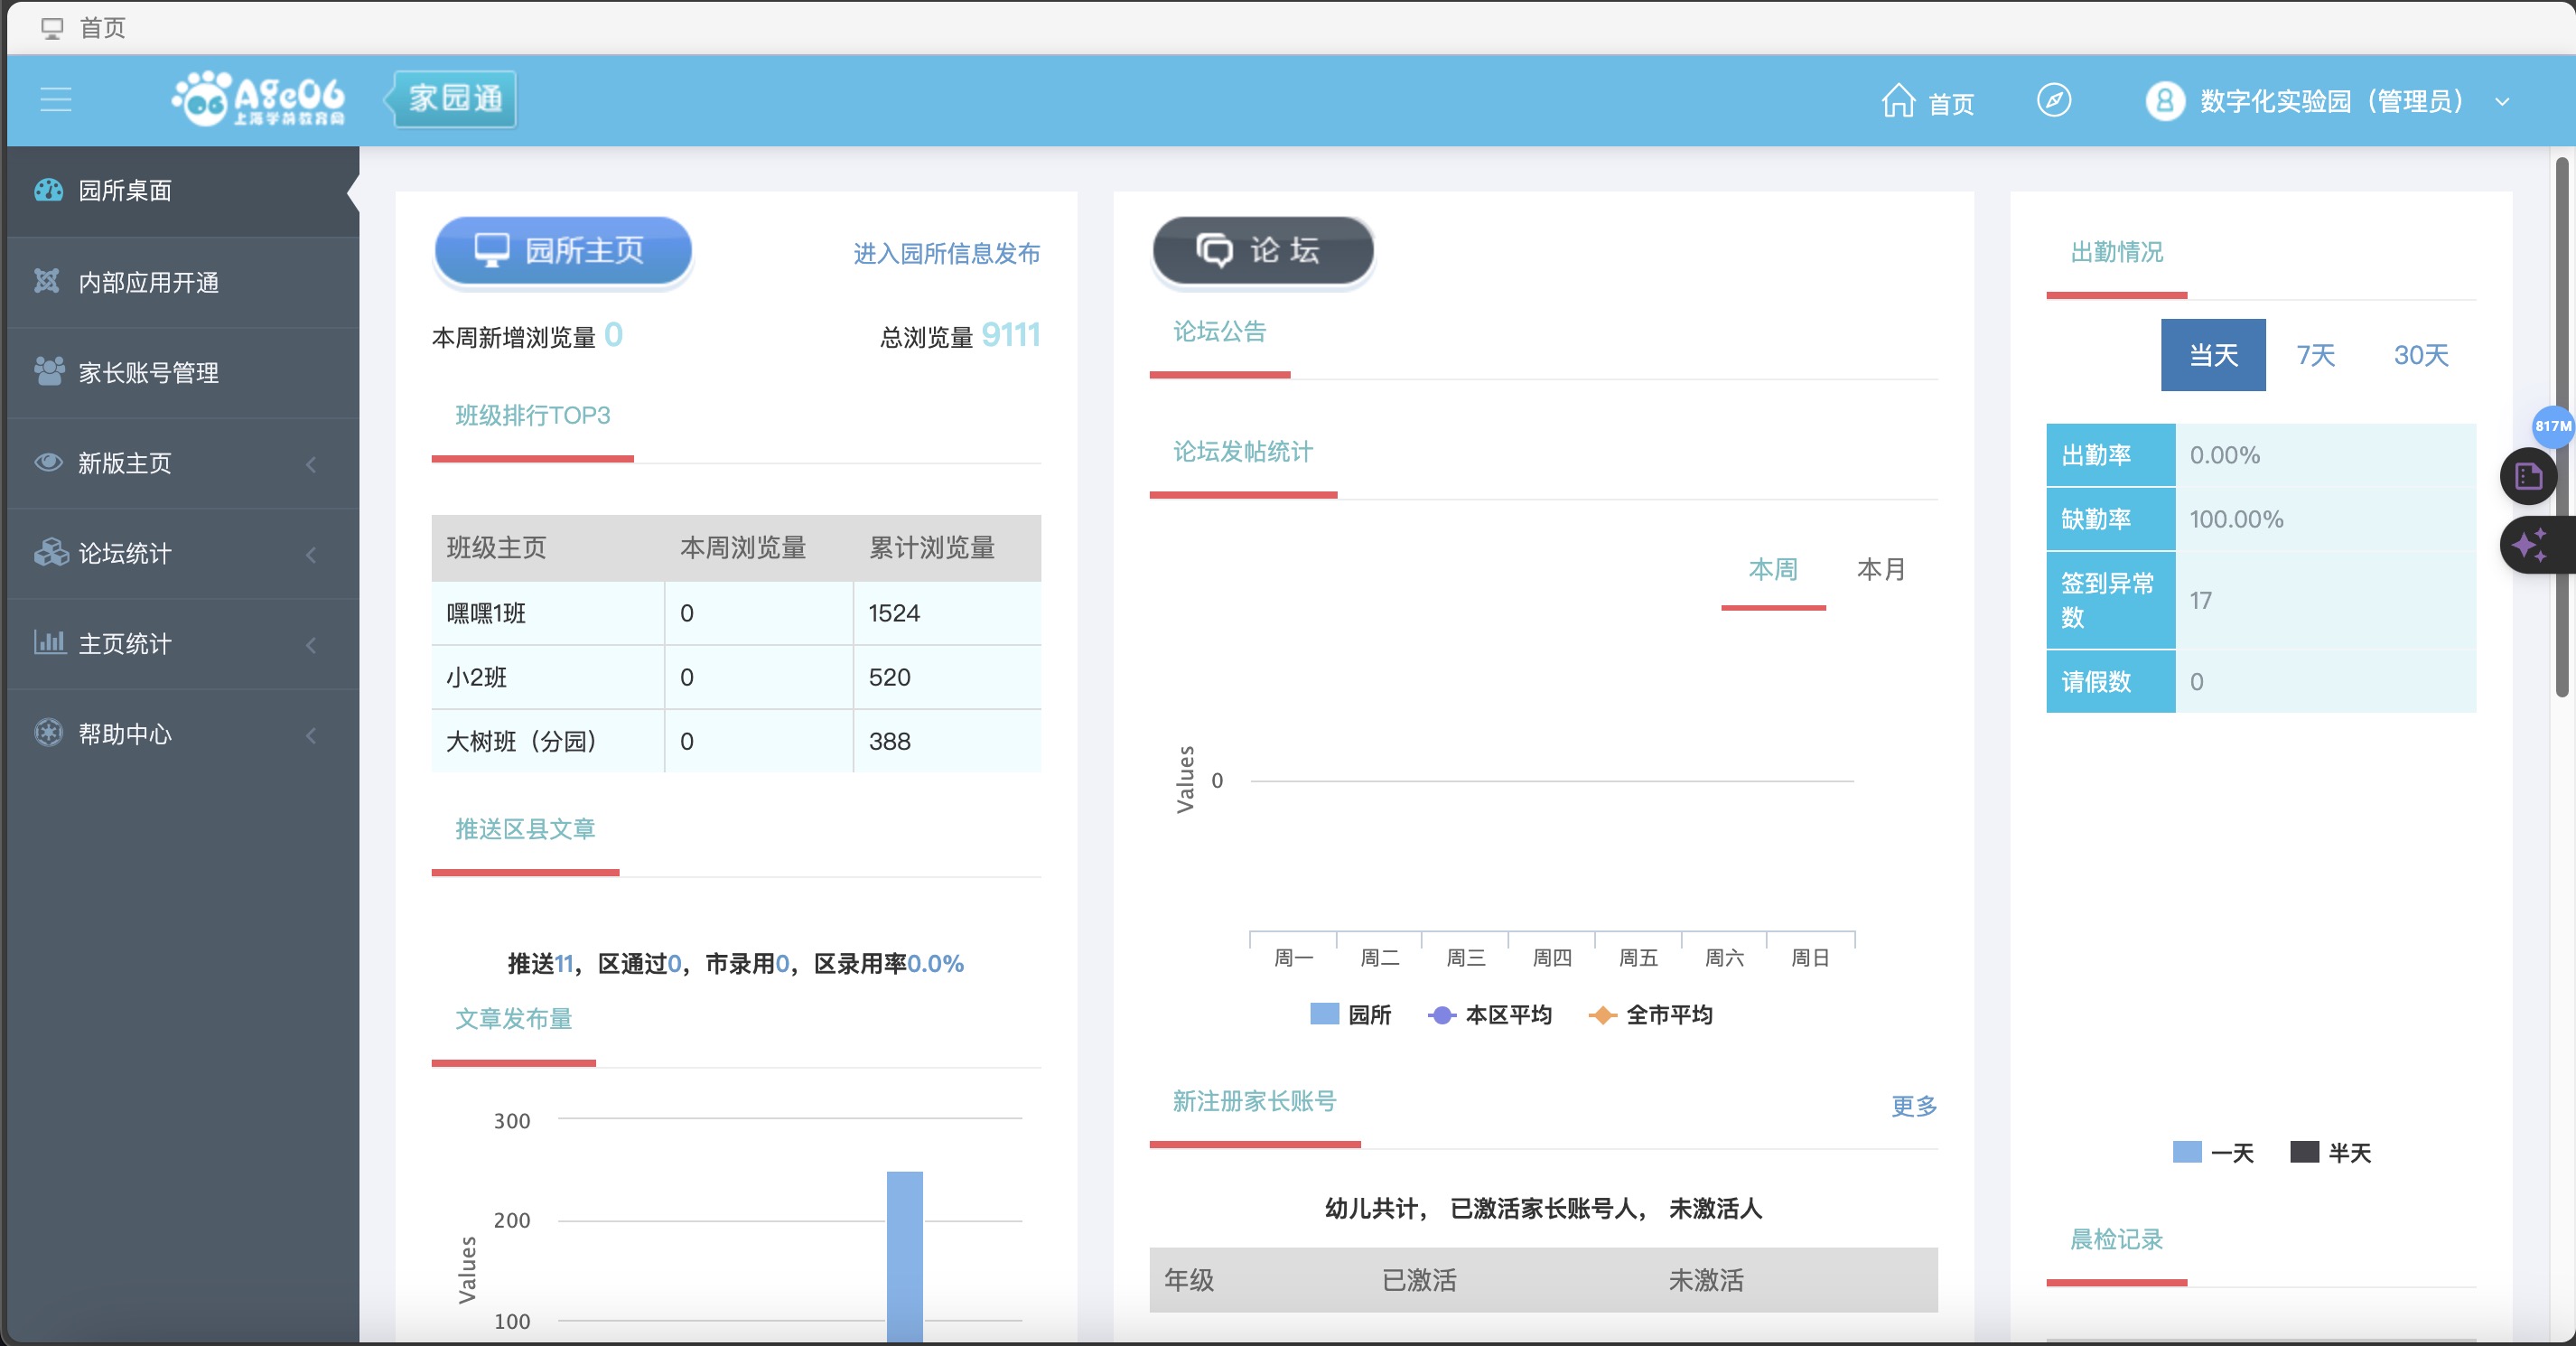This screenshot has width=2576, height=1346.
Task: Select the 本周 forum stats tab
Action: pyautogui.click(x=1772, y=569)
